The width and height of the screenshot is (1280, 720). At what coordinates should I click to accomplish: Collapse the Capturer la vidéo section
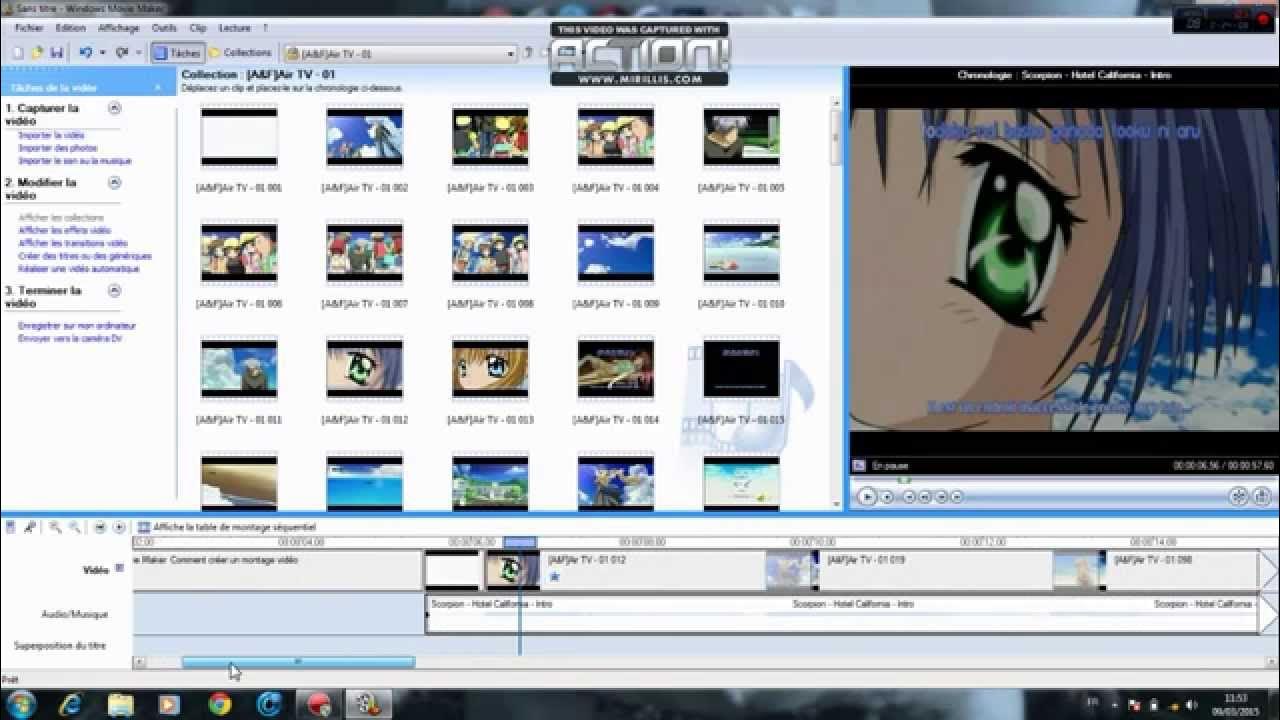coord(114,107)
